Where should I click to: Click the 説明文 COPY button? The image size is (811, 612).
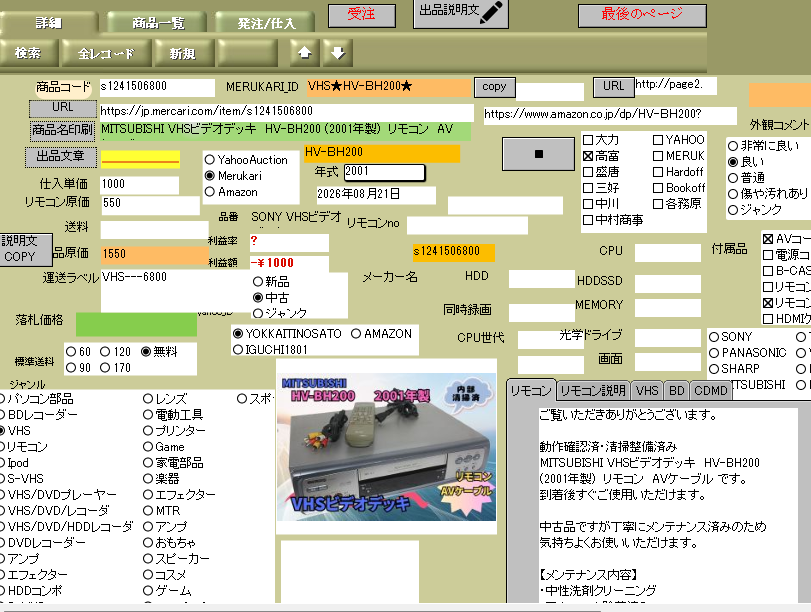click(x=26, y=249)
